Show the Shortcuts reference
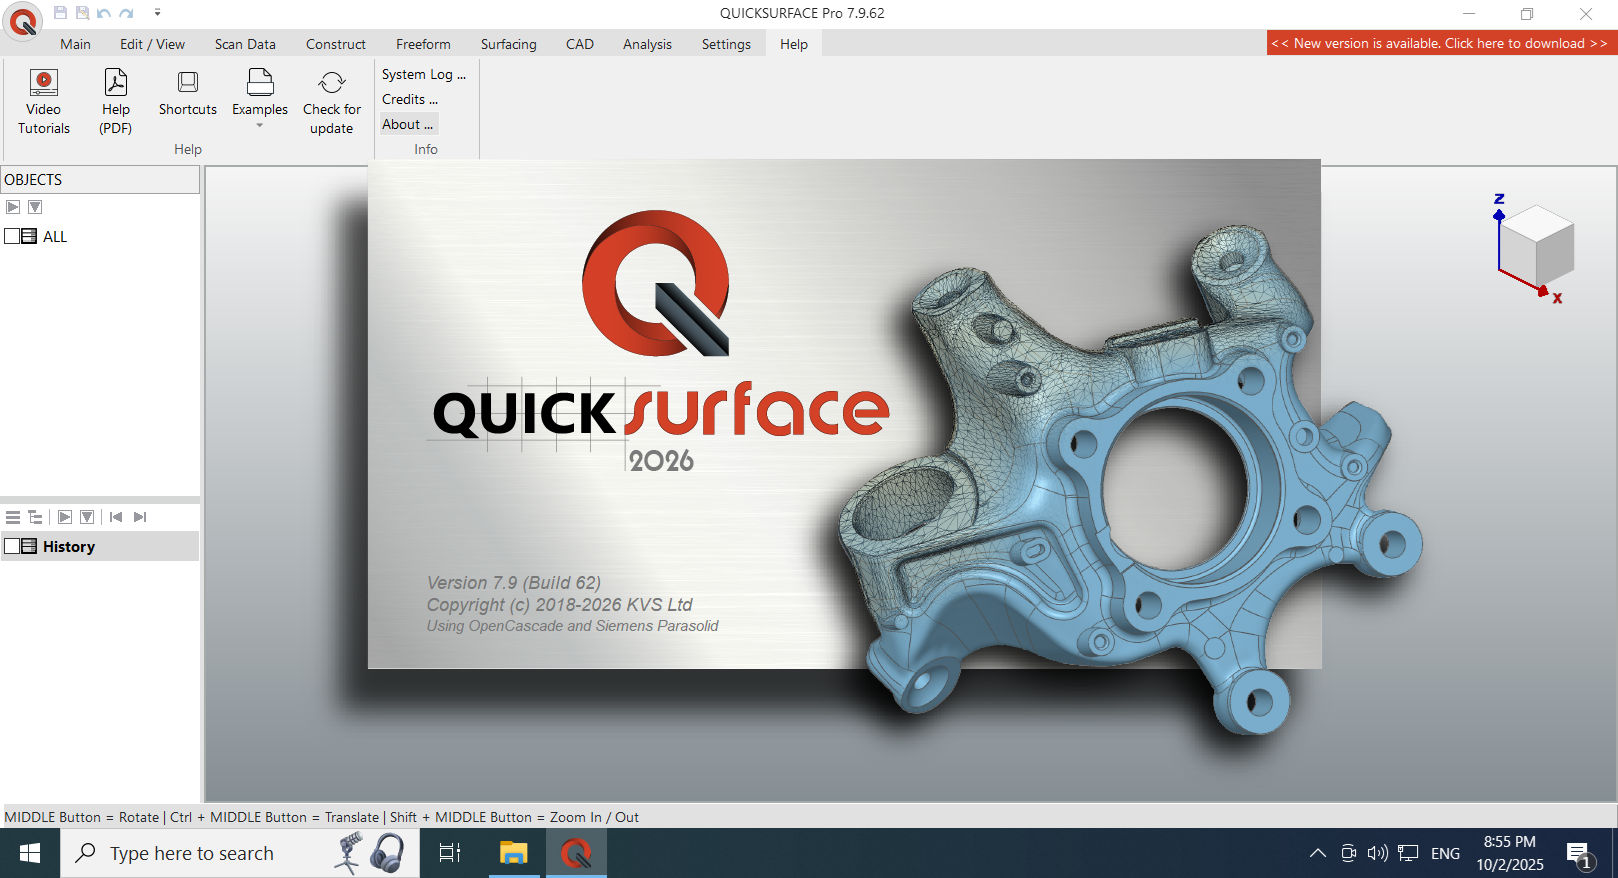This screenshot has width=1618, height=878. click(188, 93)
